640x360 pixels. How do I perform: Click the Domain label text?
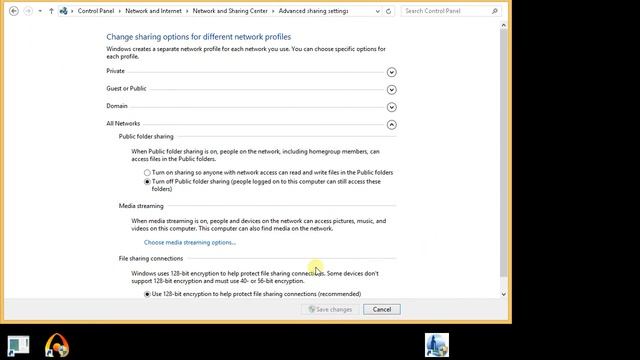(x=117, y=106)
